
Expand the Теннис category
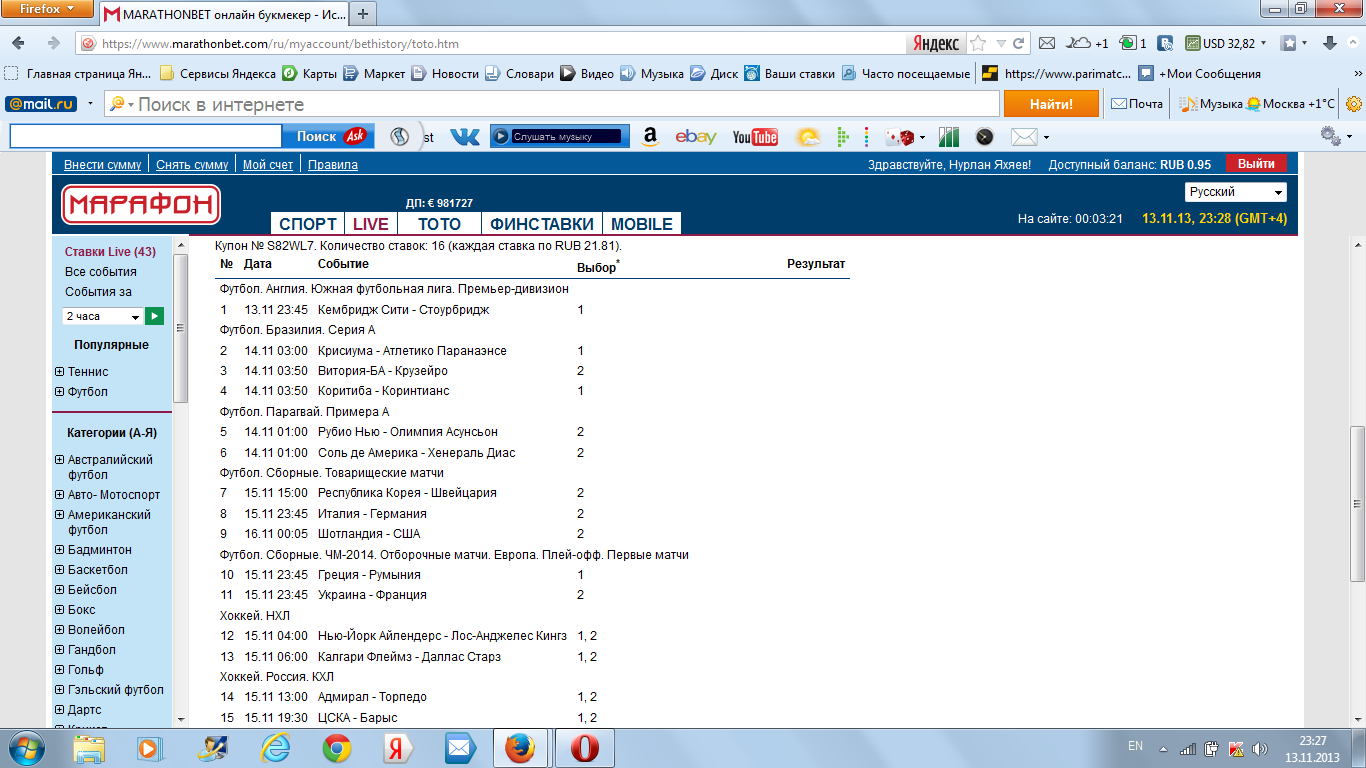(x=60, y=372)
